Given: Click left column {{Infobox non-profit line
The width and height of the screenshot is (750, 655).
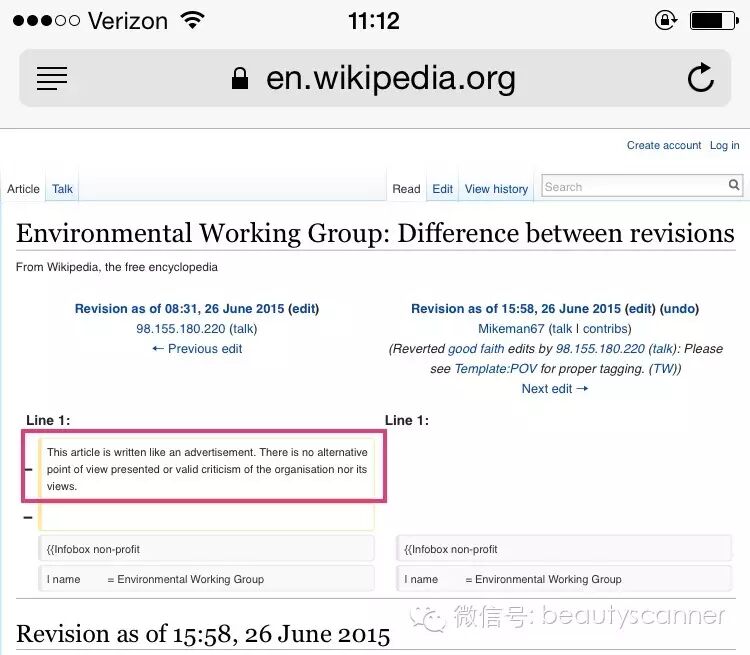Looking at the screenshot, I should click(206, 549).
